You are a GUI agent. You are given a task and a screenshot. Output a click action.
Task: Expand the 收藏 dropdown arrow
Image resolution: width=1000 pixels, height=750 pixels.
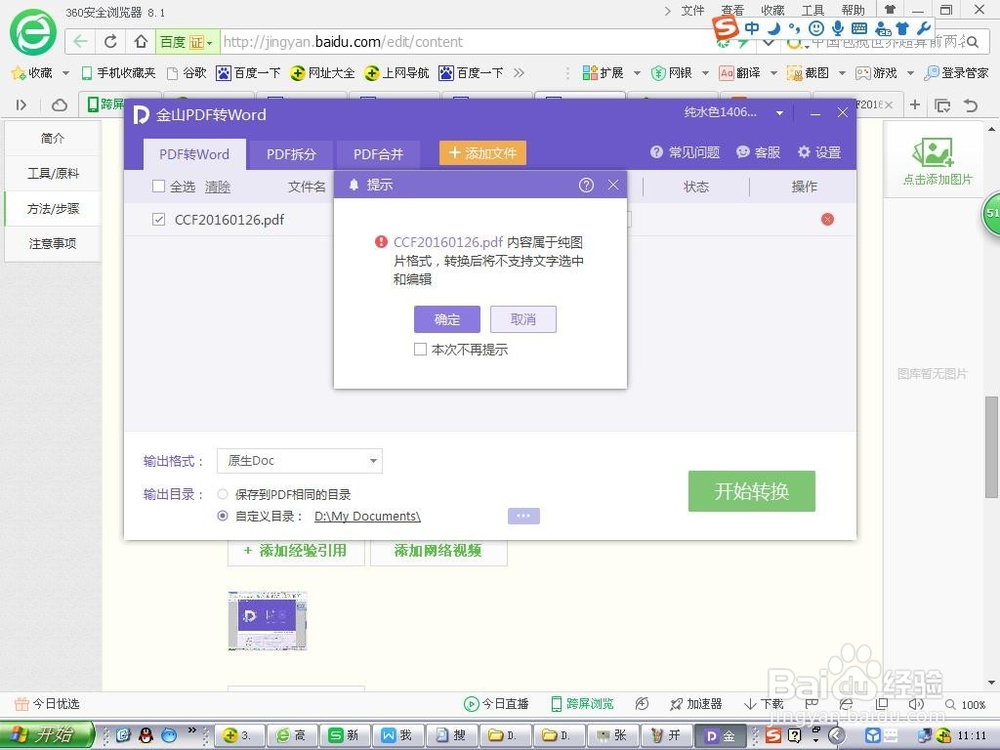pyautogui.click(x=66, y=73)
